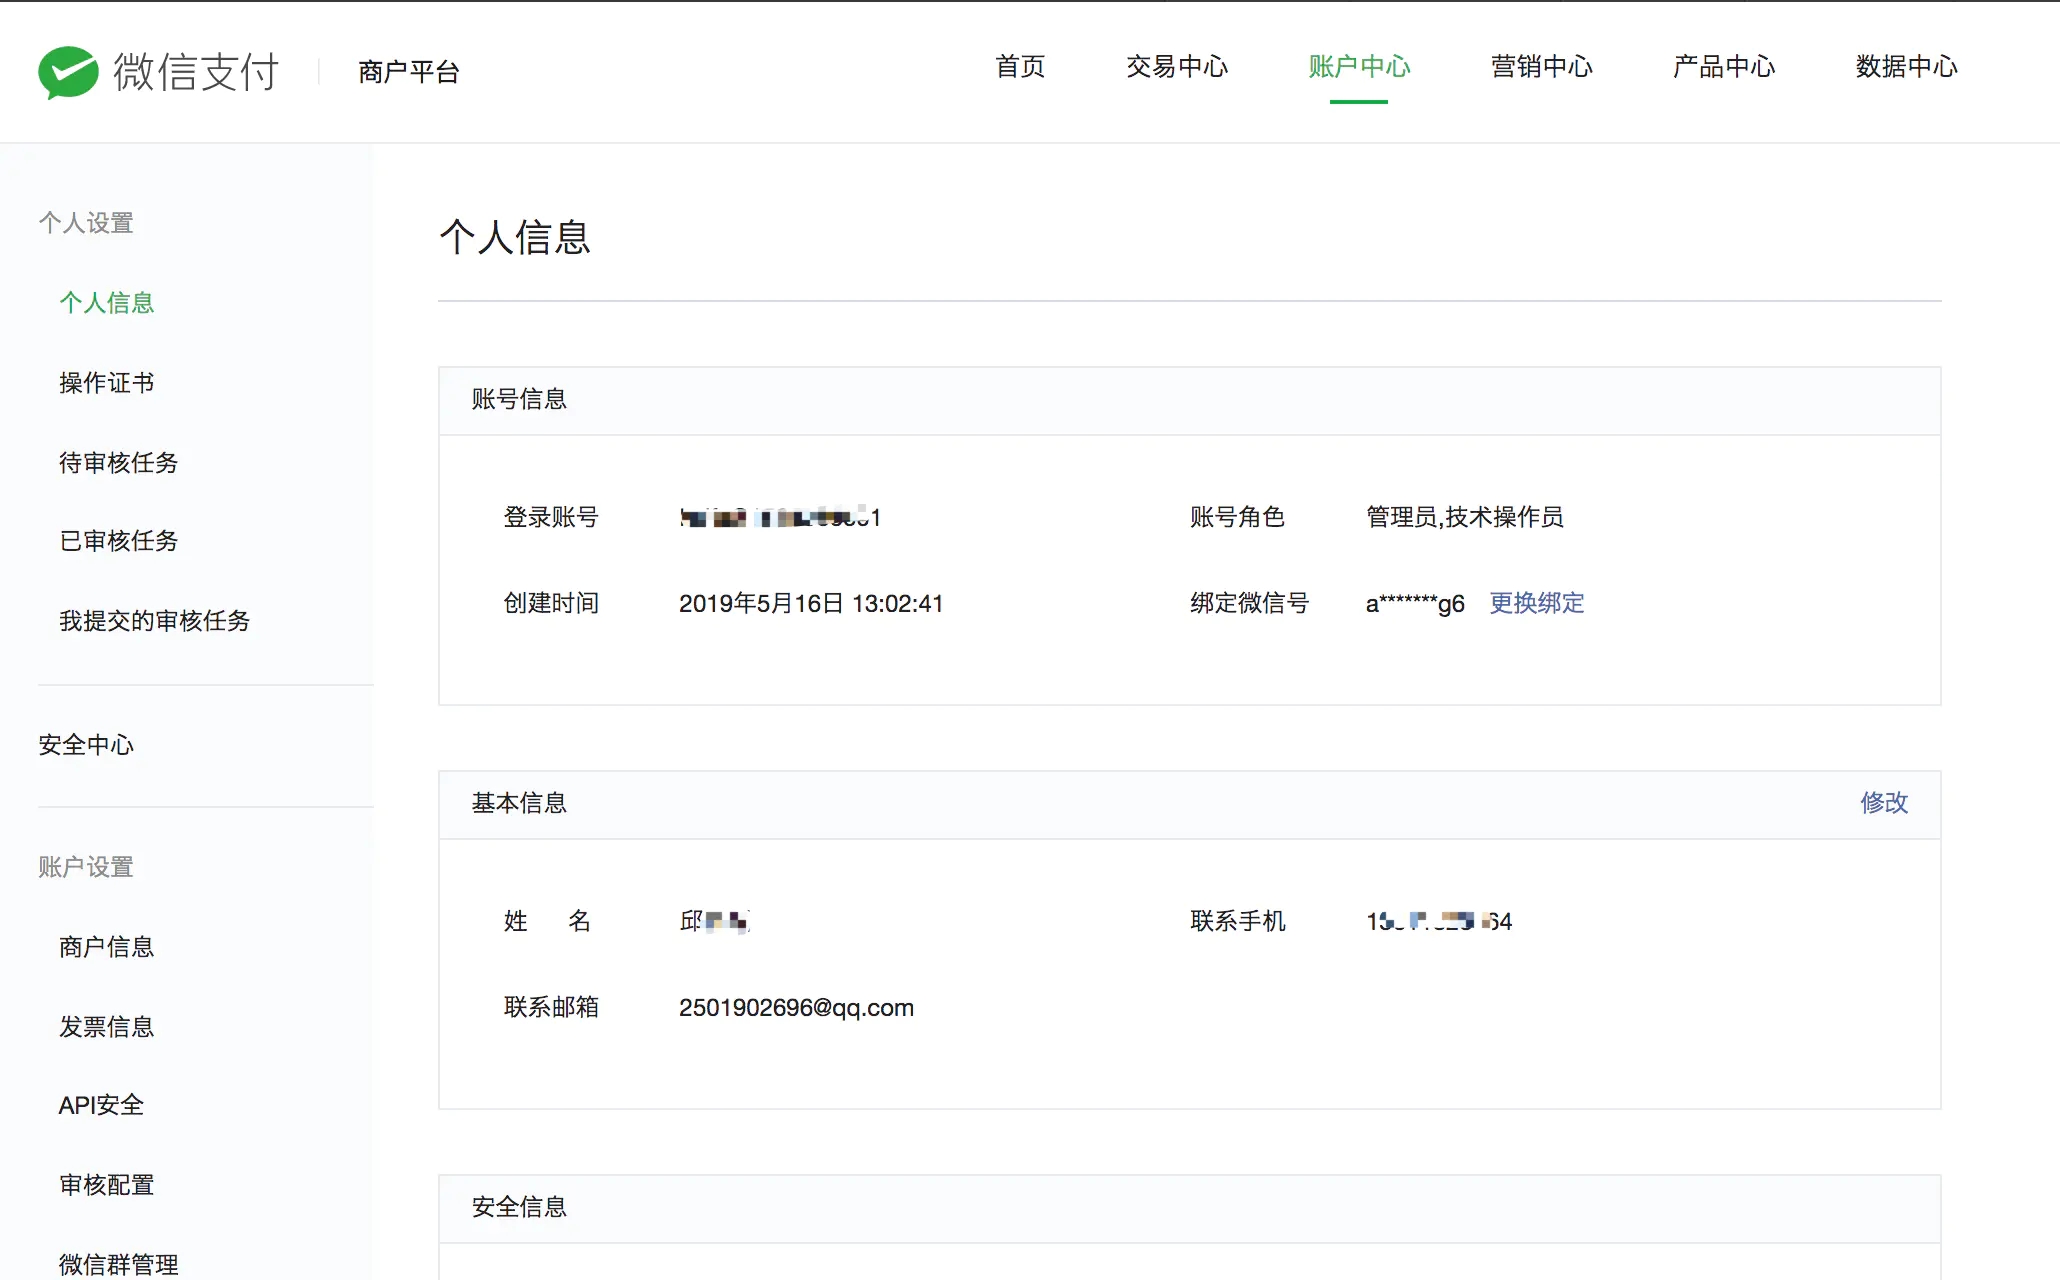This screenshot has height=1280, width=2060.
Task: Open 已审核任务 section
Action: [118, 541]
